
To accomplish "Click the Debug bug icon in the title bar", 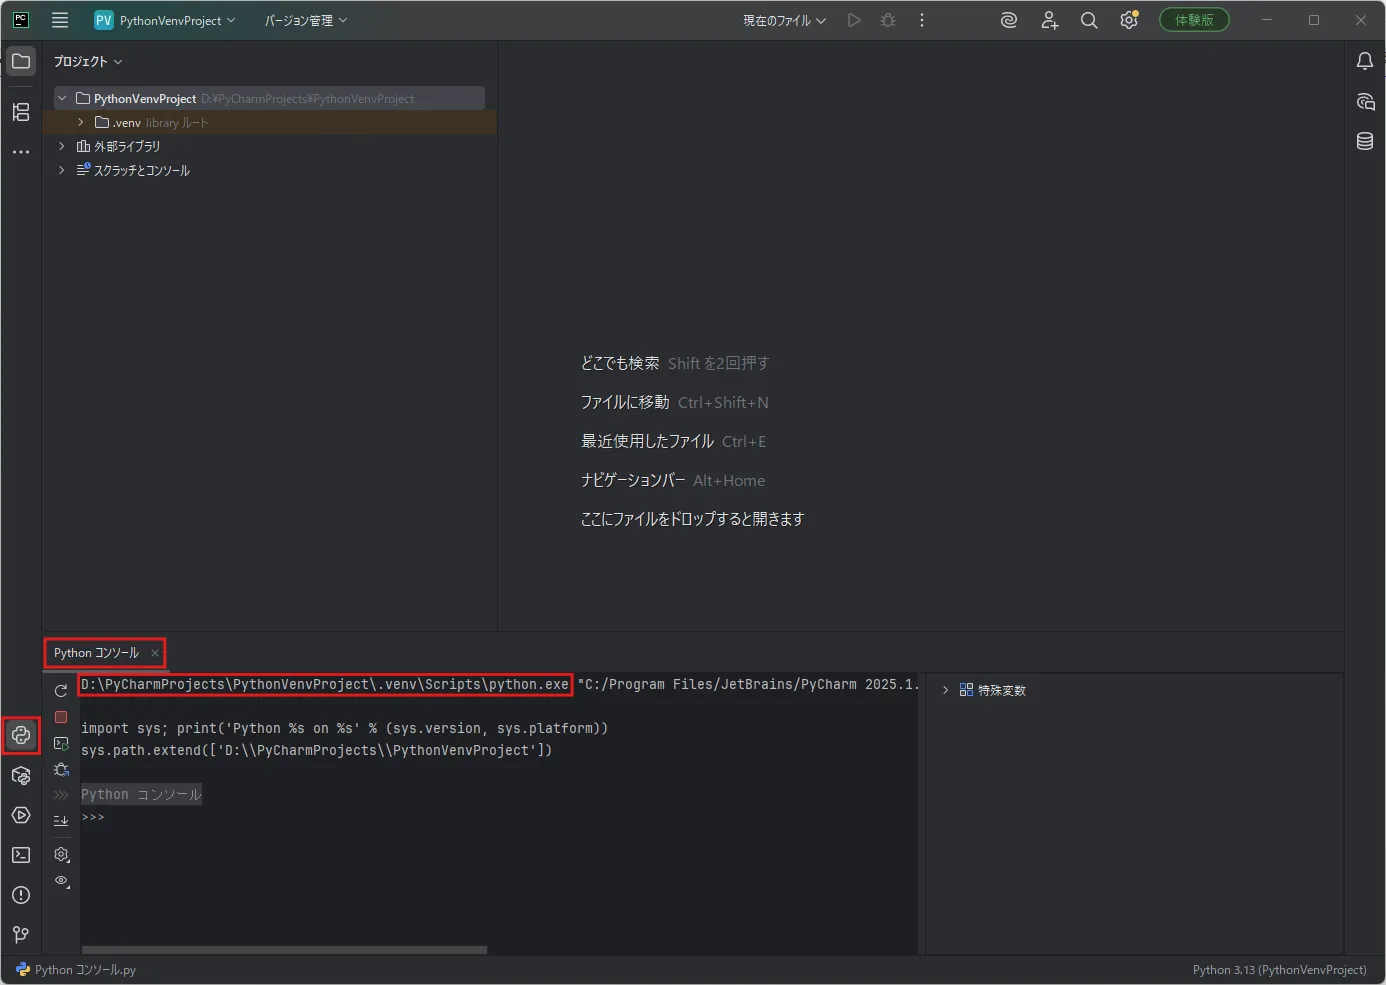I will click(x=888, y=20).
